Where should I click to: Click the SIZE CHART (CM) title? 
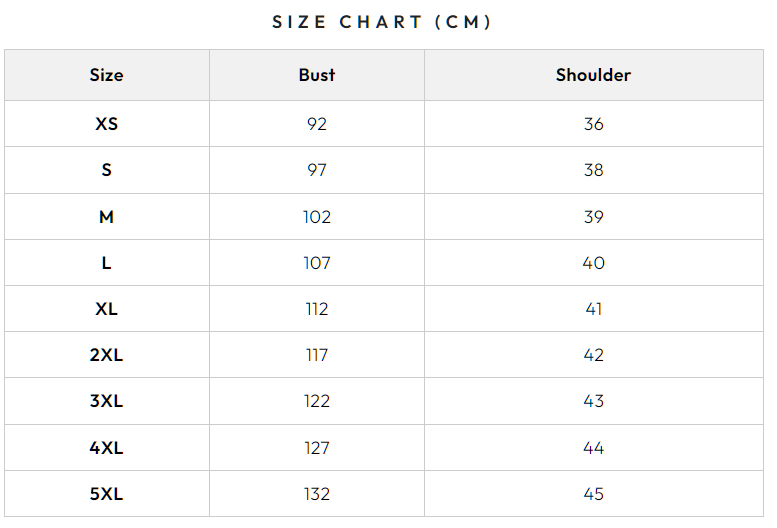(x=382, y=22)
